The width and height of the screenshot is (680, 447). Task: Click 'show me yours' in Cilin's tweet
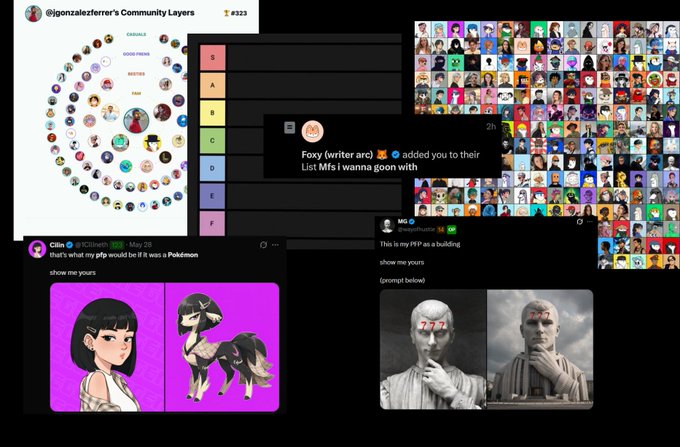[72, 273]
